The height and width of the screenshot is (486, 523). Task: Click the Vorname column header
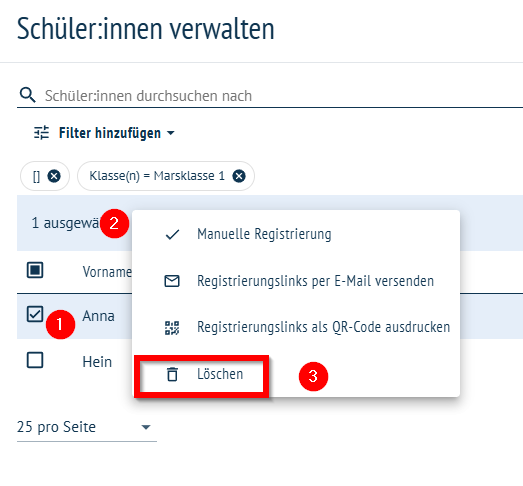(x=107, y=272)
